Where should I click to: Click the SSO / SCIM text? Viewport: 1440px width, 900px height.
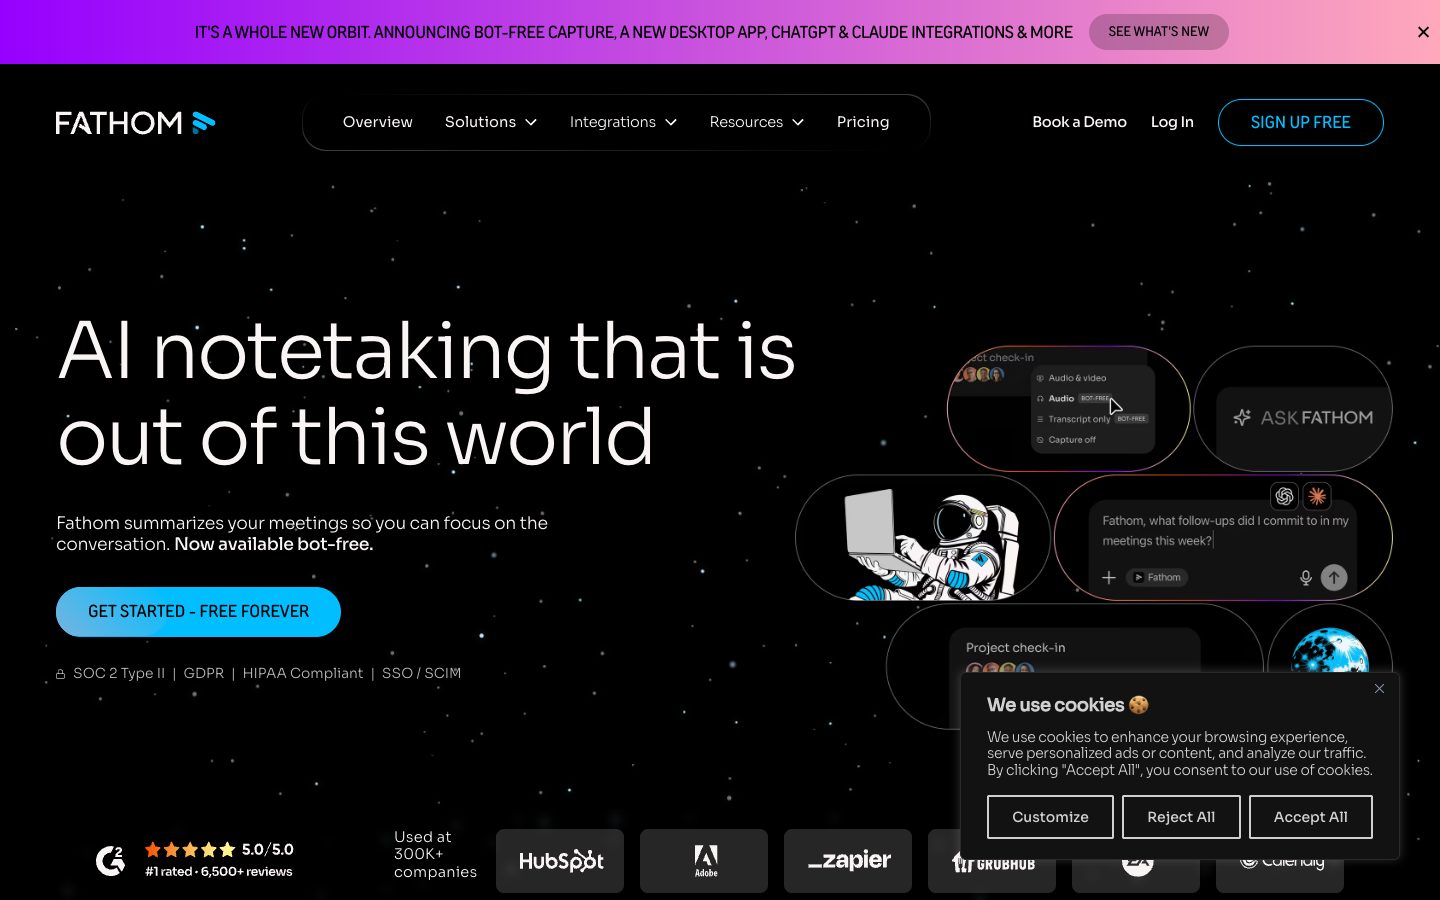[x=421, y=673]
